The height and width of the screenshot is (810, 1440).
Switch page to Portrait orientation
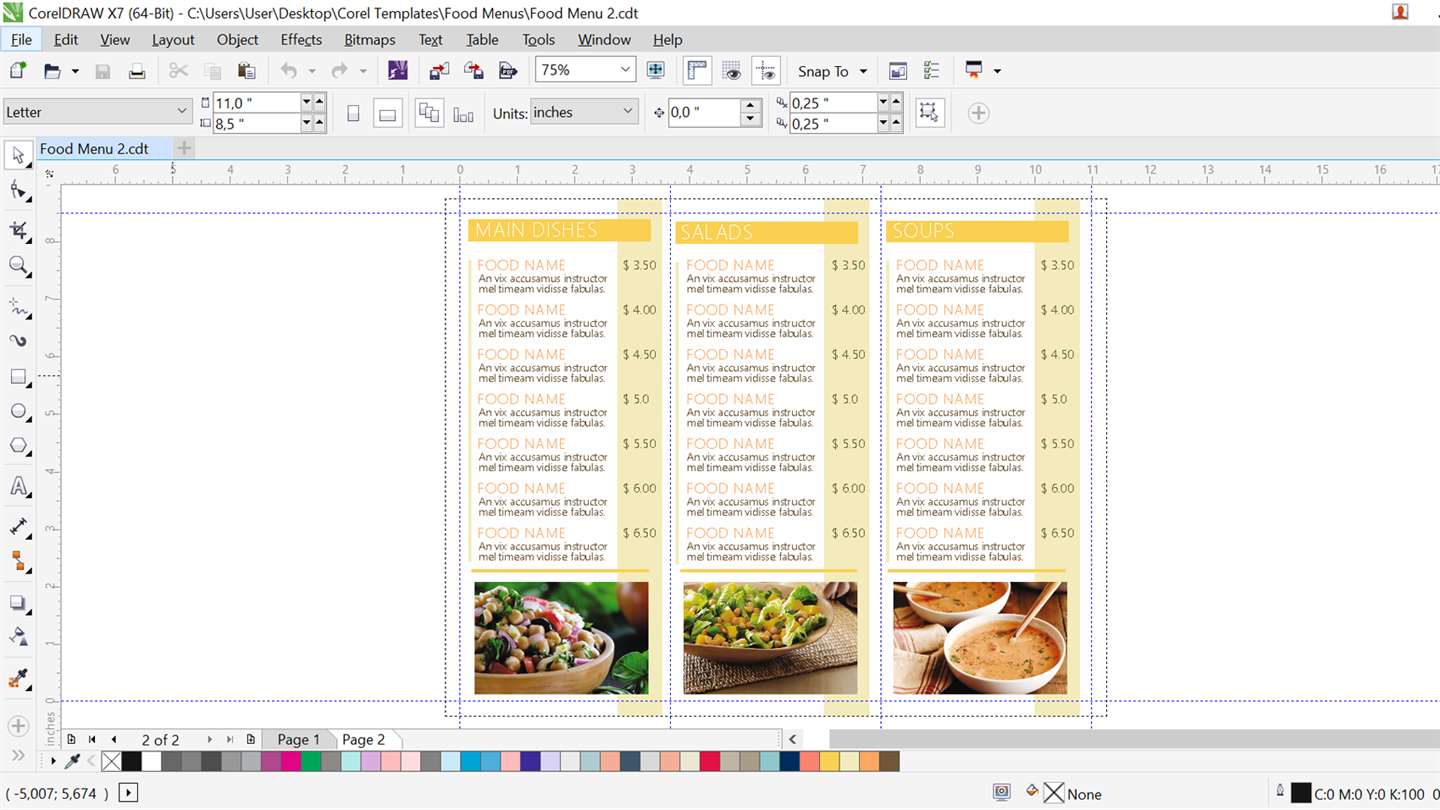(x=353, y=113)
